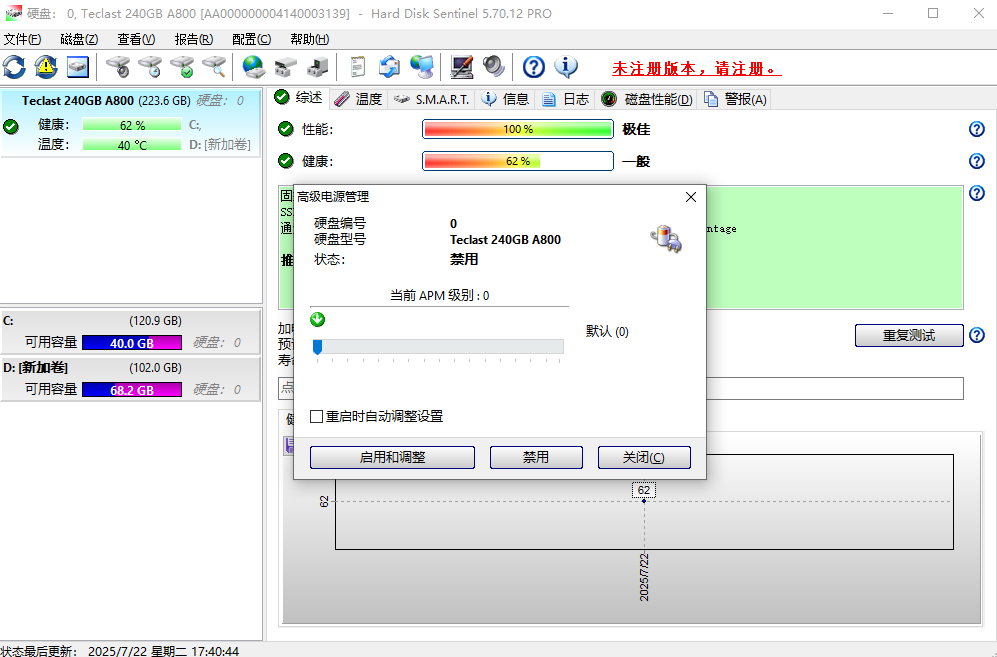Select the D: [新加卷] partition entry
Image resolution: width=997 pixels, height=657 pixels.
tap(130, 379)
